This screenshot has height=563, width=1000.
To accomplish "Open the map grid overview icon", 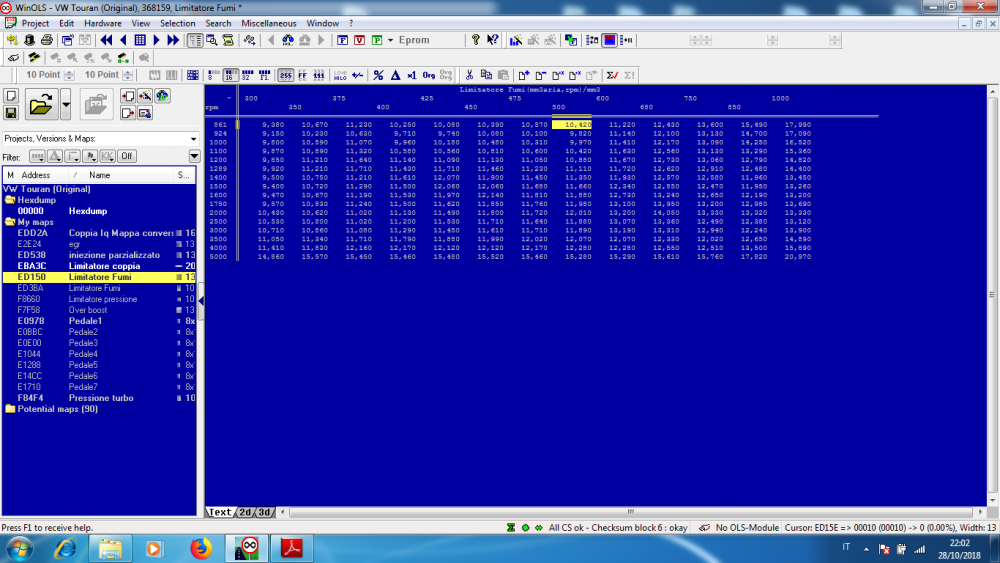I will pos(140,40).
